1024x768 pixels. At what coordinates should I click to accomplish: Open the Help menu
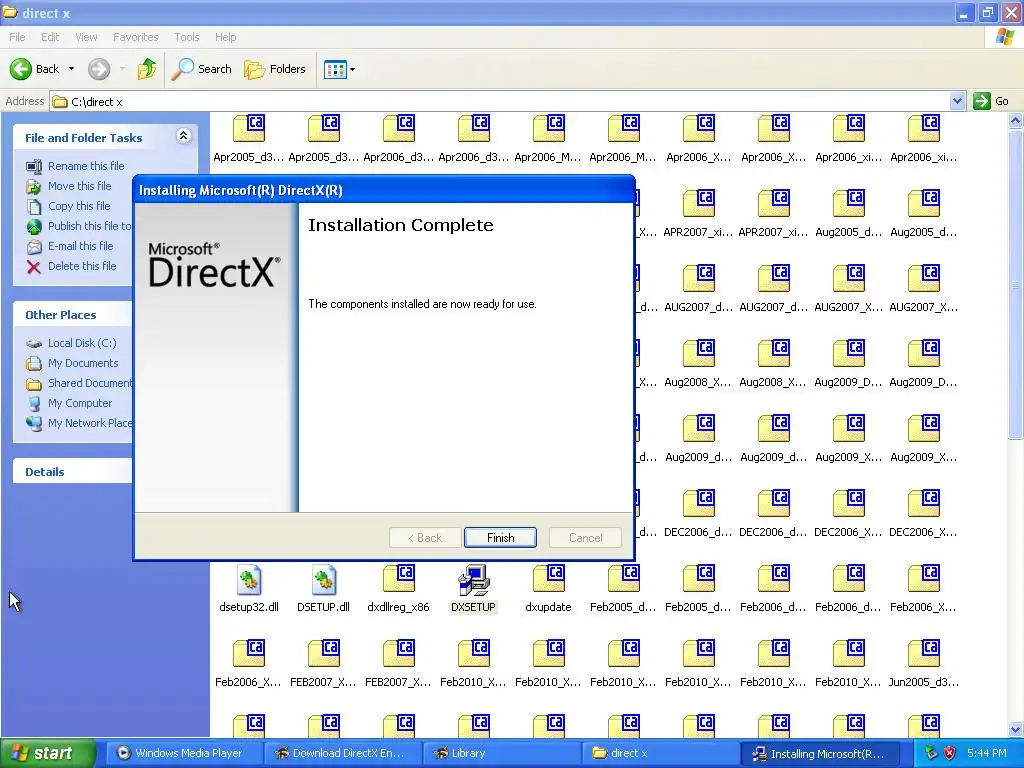pos(225,37)
